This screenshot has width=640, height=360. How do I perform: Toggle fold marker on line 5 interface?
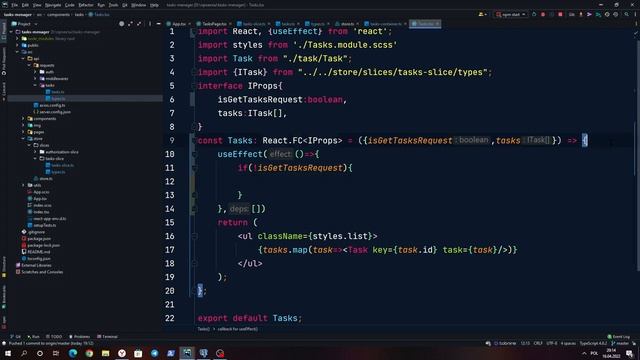(x=194, y=86)
